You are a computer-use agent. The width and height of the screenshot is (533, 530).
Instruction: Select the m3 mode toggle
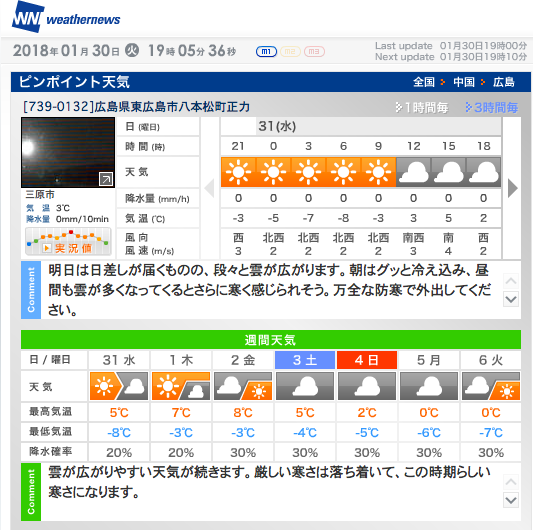tap(314, 52)
